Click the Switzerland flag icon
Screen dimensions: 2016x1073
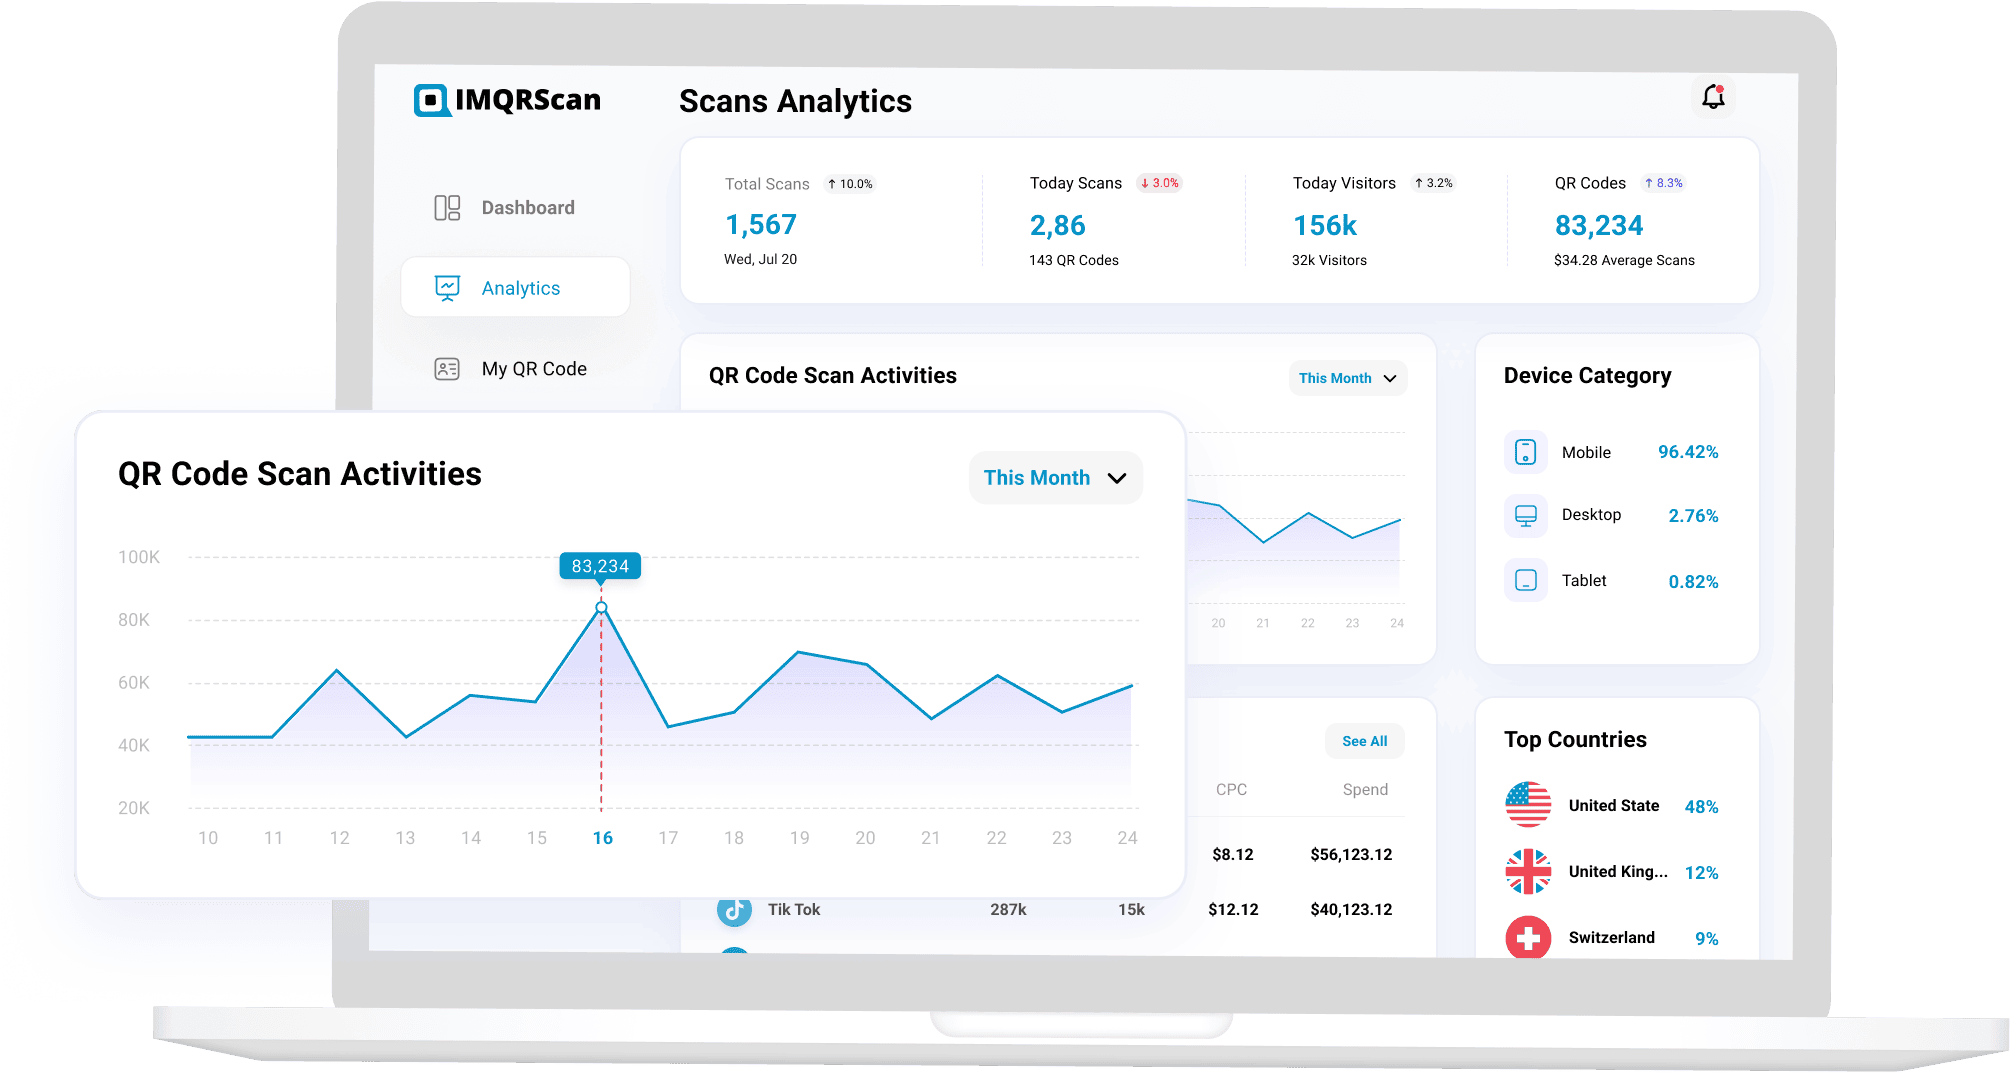click(x=1528, y=937)
